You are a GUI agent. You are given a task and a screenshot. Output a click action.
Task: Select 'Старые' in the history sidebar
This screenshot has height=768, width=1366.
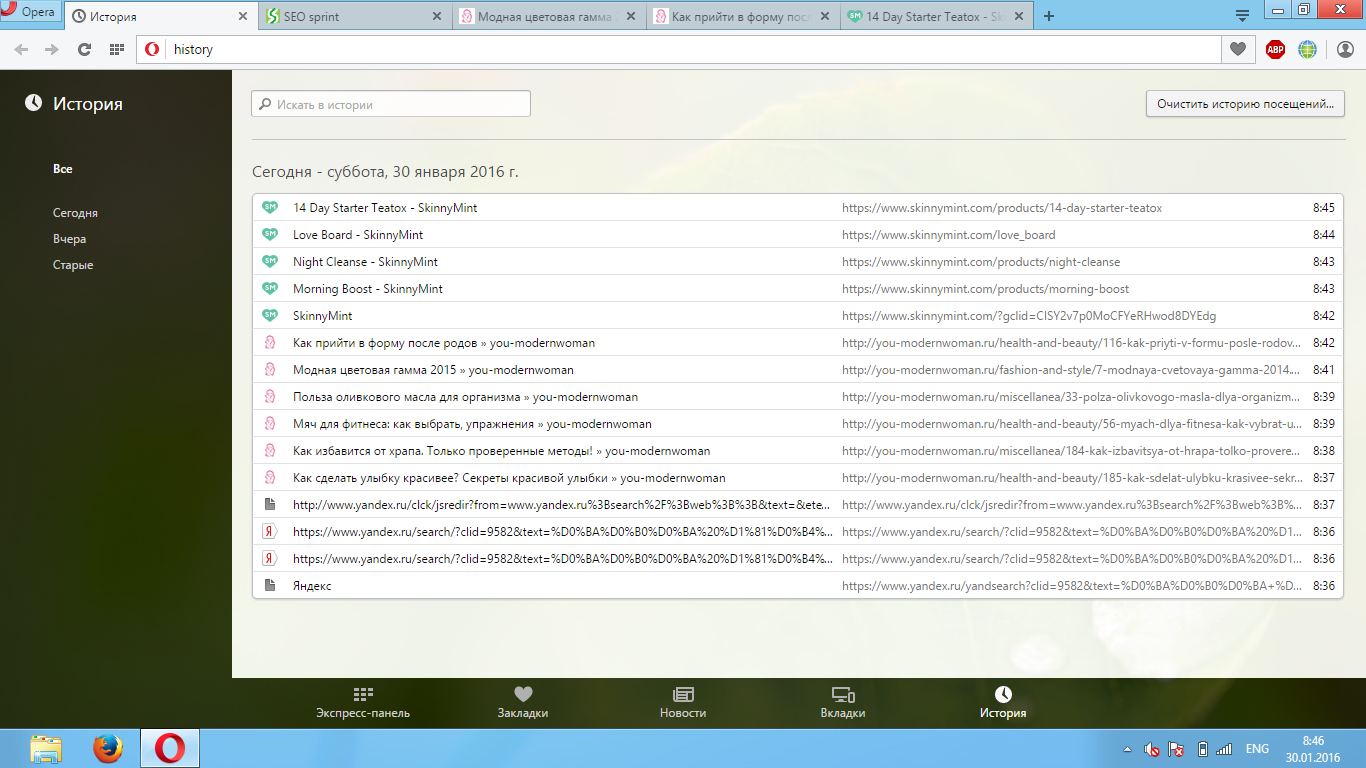click(x=73, y=265)
